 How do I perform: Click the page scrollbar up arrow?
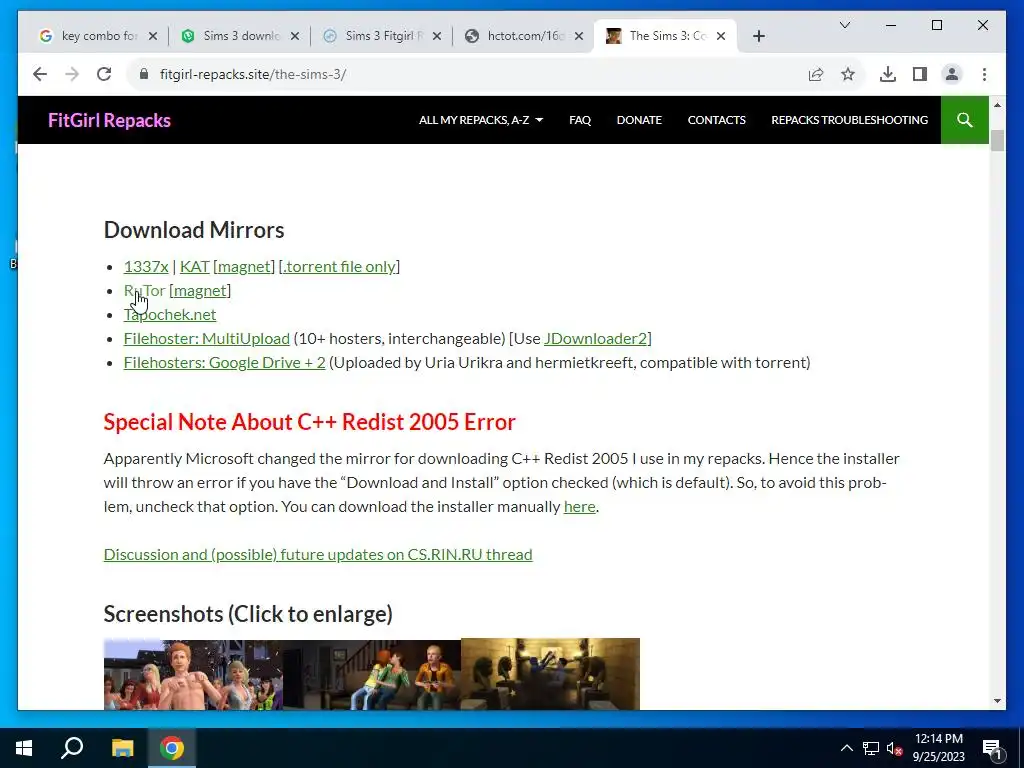[x=997, y=105]
